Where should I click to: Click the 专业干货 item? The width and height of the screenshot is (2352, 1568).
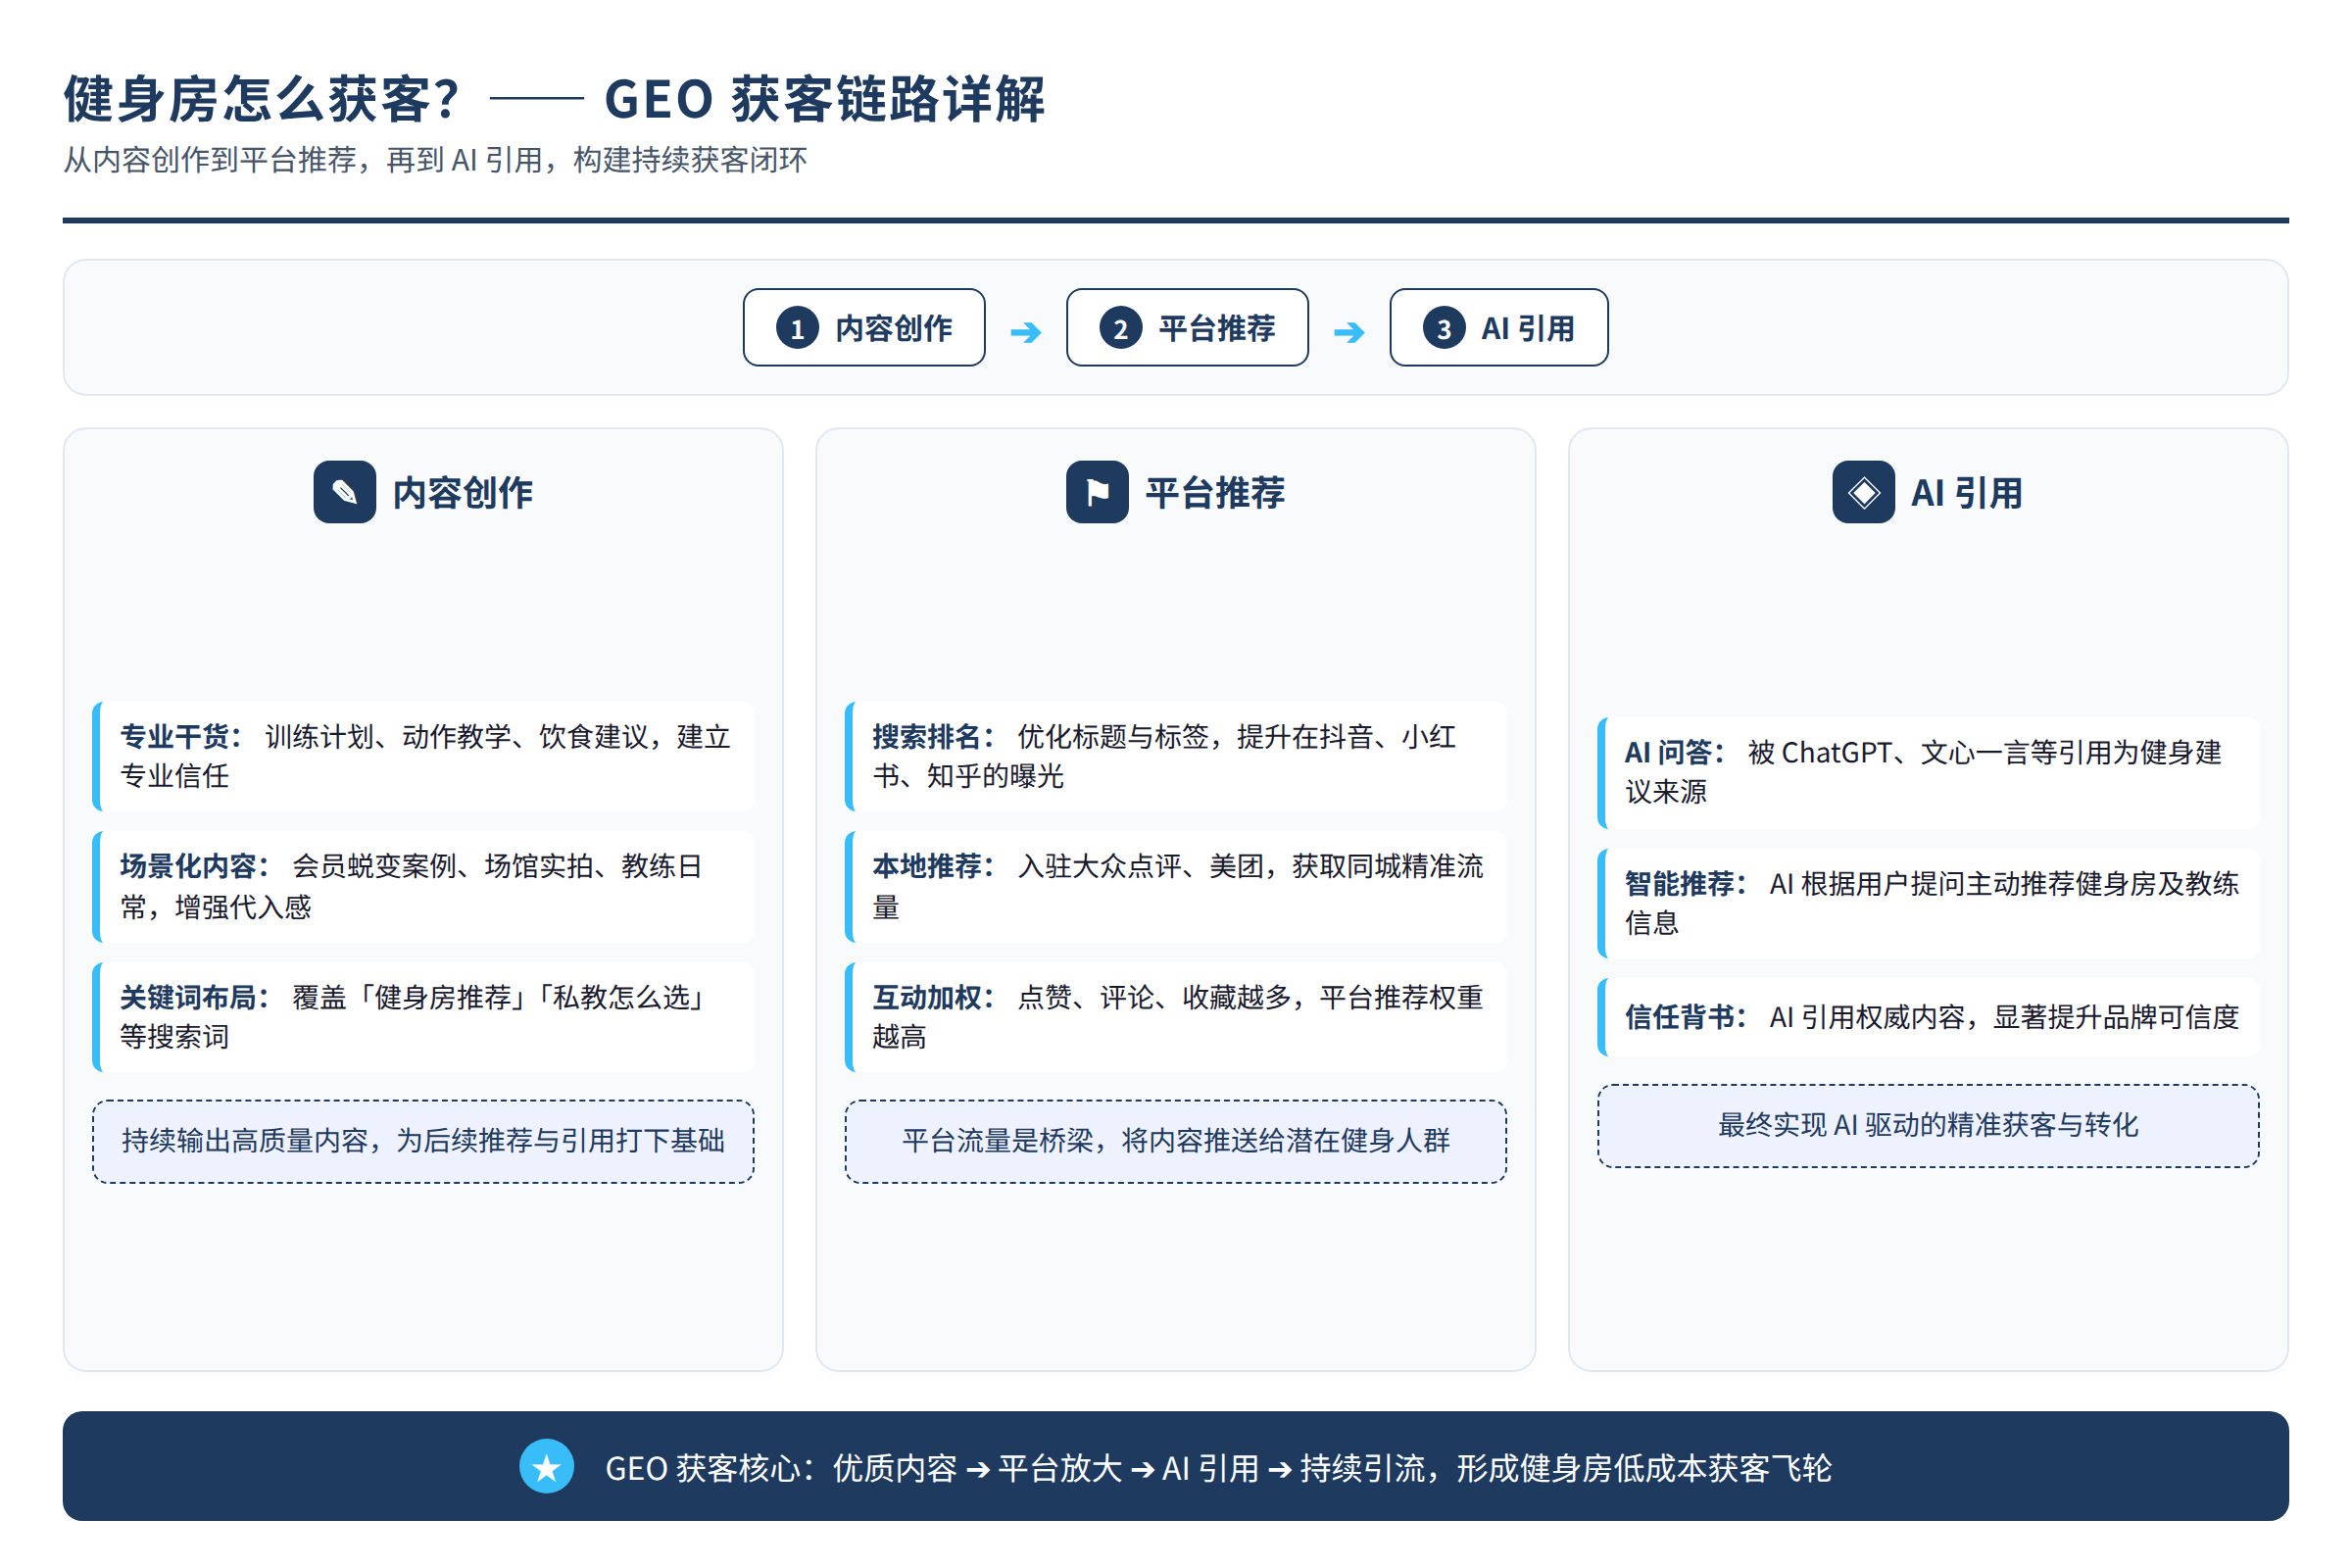pyautogui.click(x=423, y=756)
